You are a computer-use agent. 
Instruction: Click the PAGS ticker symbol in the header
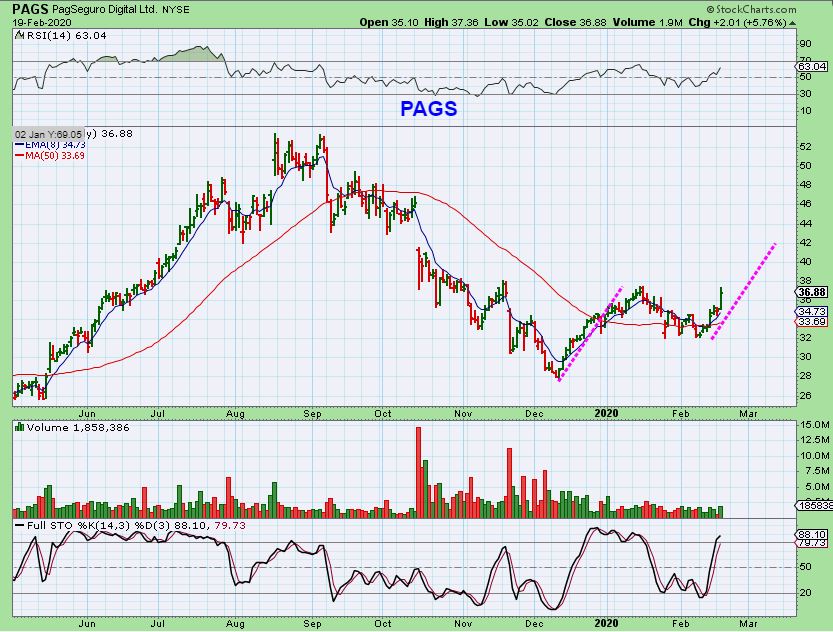(30, 8)
